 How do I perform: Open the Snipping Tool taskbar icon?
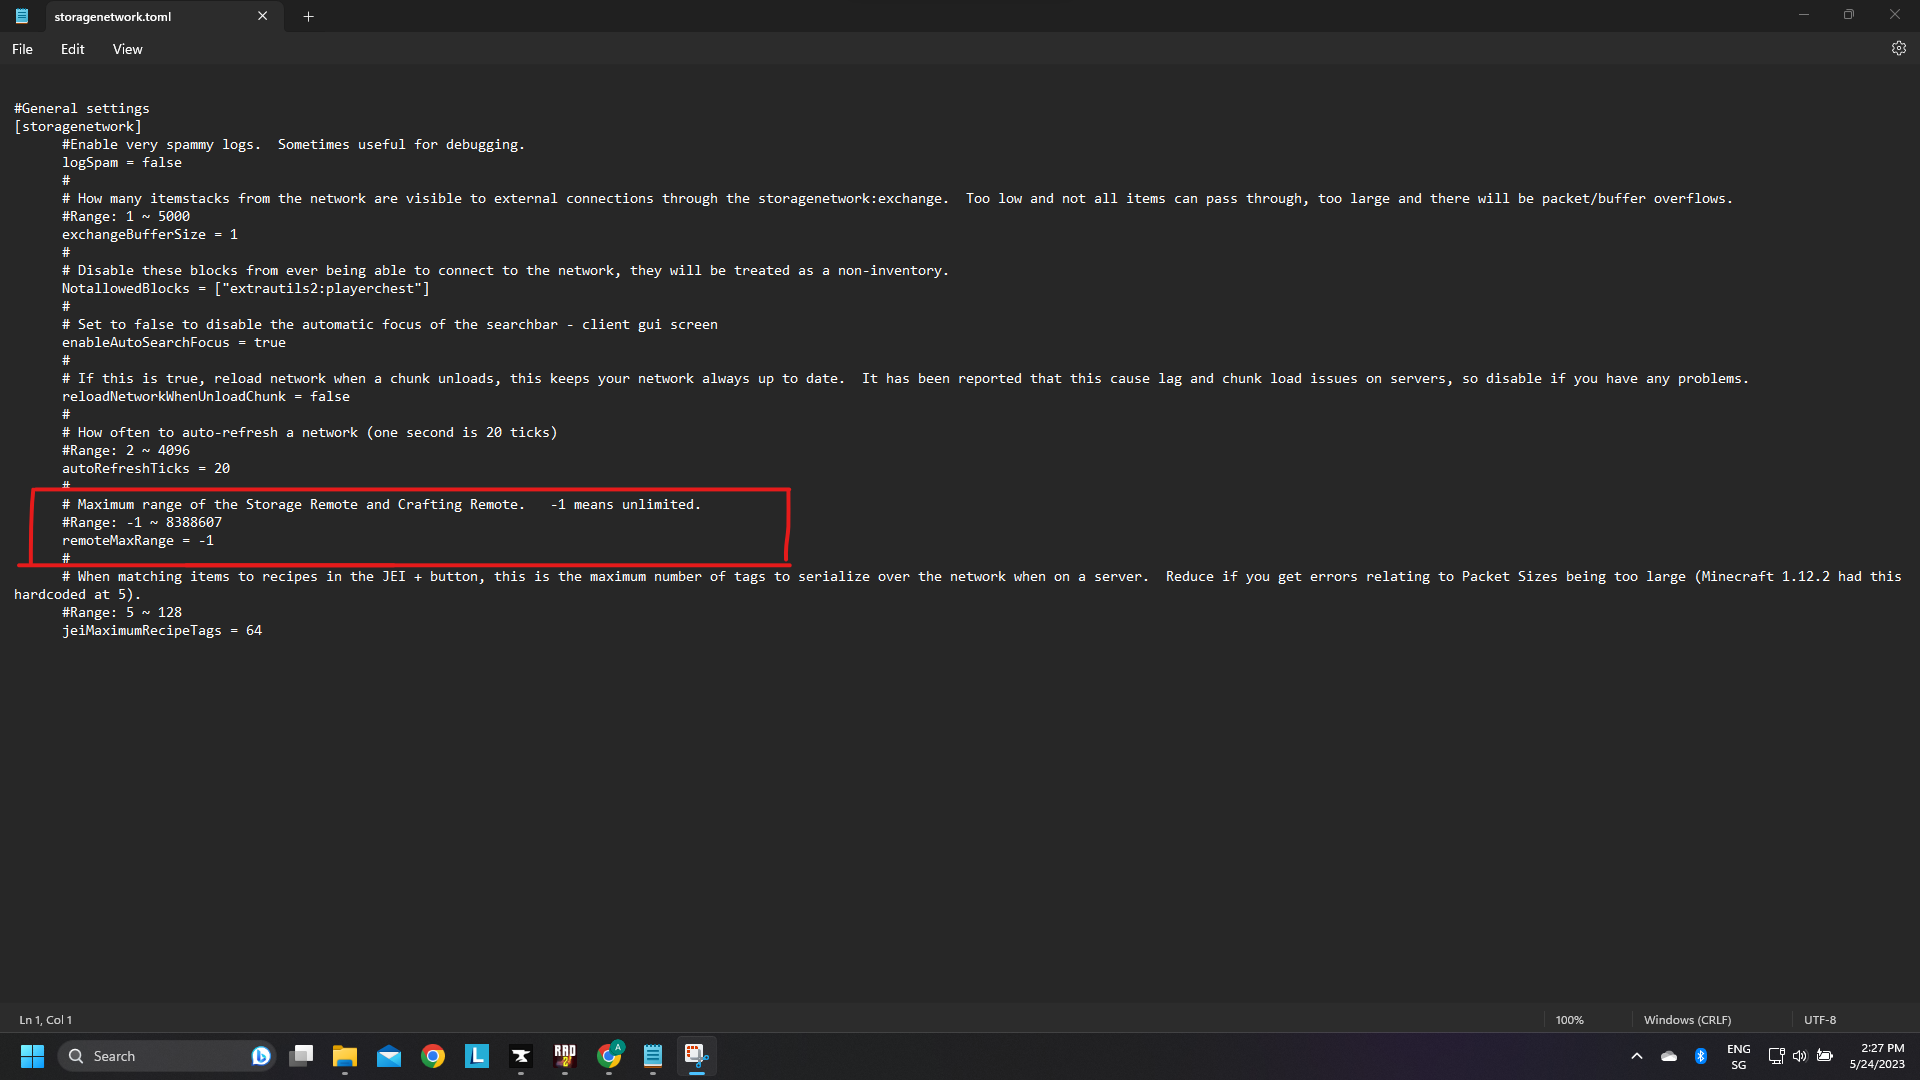point(696,1056)
